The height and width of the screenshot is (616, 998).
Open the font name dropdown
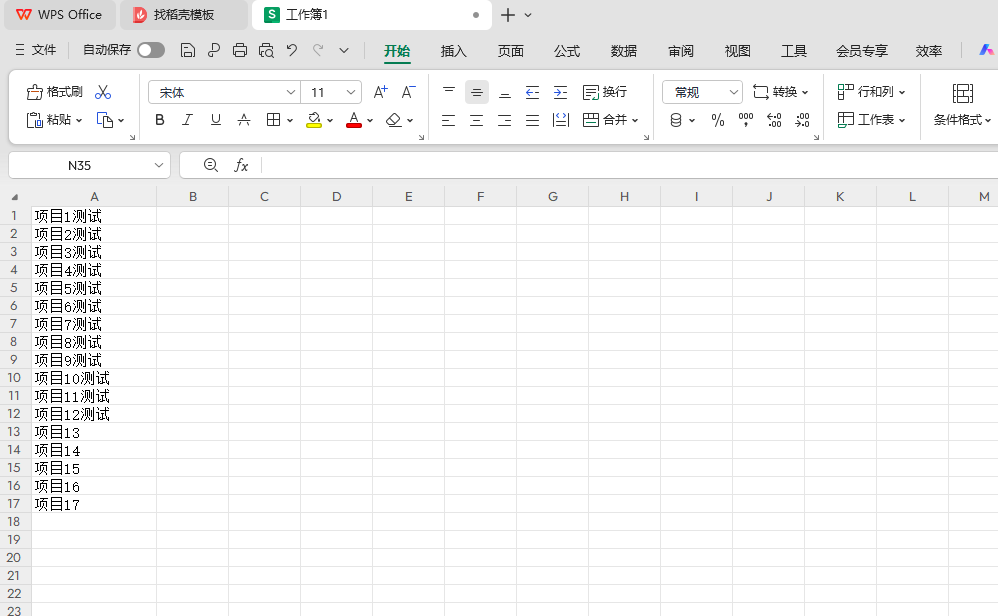coord(290,92)
